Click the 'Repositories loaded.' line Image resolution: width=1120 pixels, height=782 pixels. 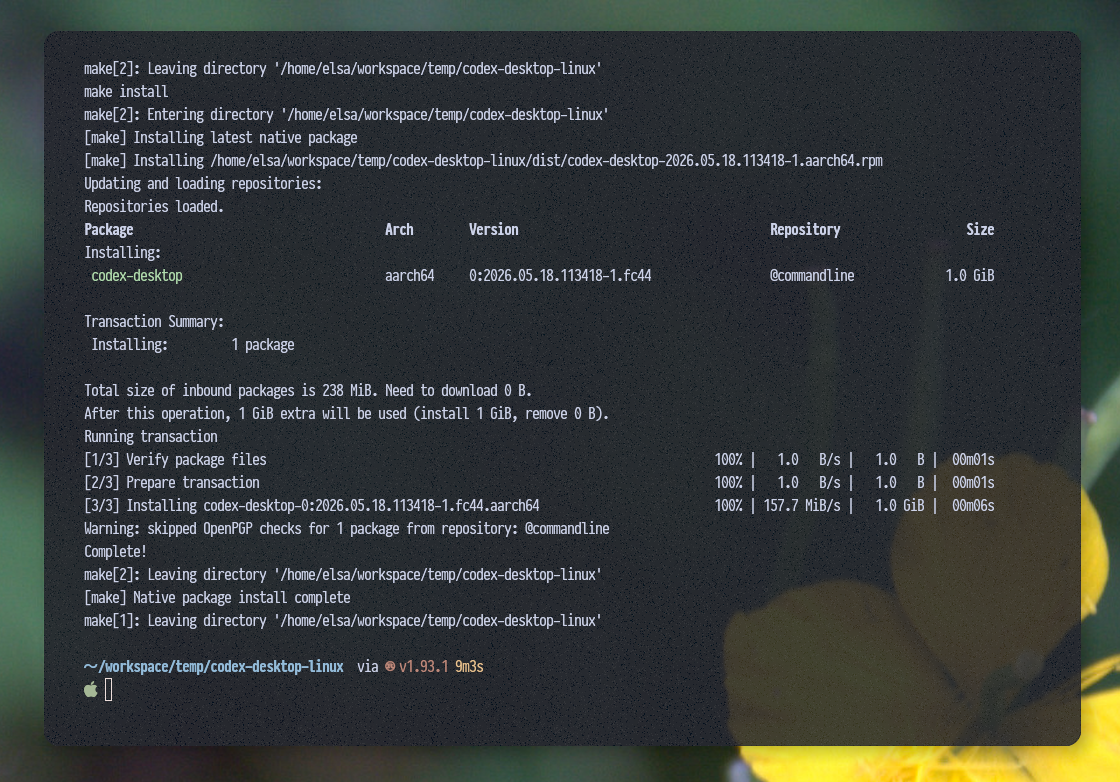click(x=154, y=207)
